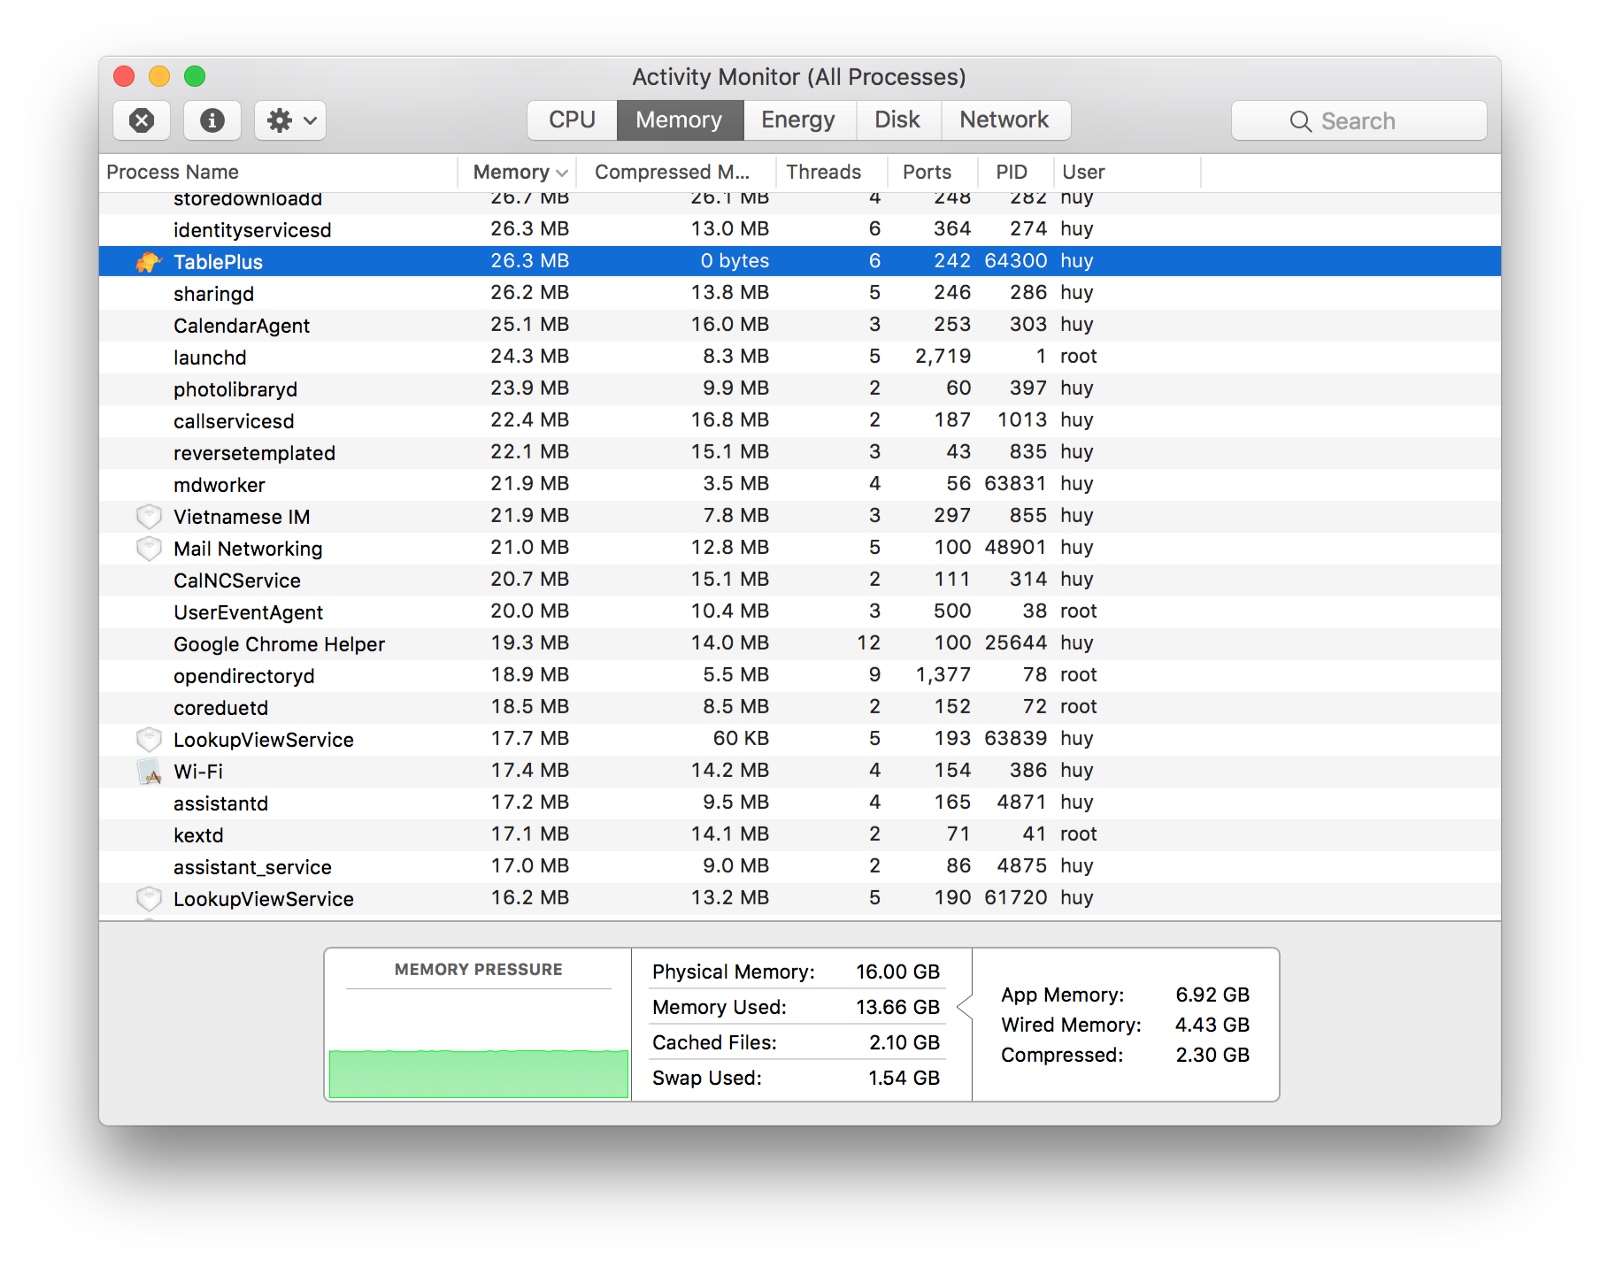
Task: Sort by Compressed Memory column header
Action: click(671, 172)
